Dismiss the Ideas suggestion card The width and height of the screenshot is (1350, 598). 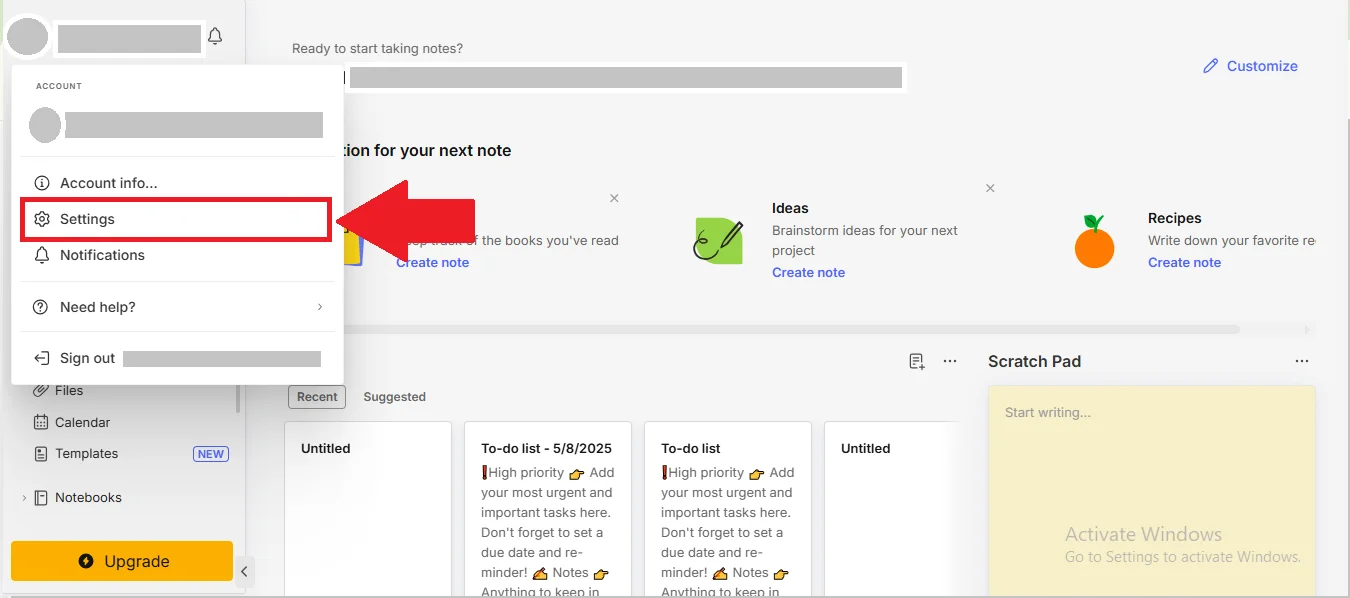pos(990,188)
